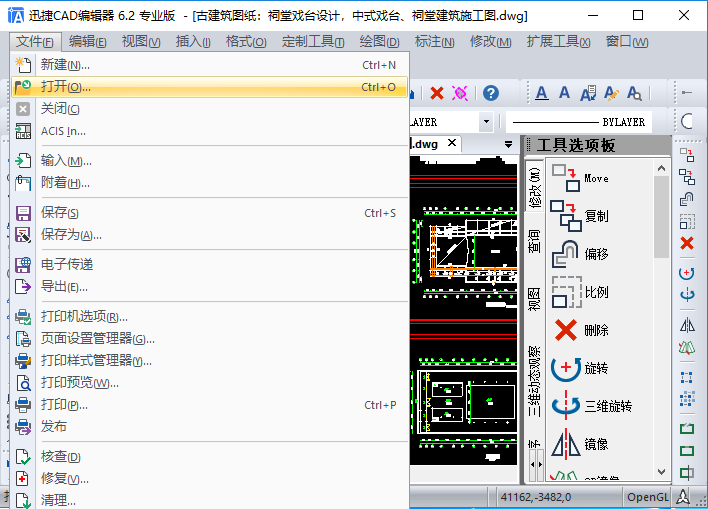Click the find text A magnifier icon

(634, 93)
